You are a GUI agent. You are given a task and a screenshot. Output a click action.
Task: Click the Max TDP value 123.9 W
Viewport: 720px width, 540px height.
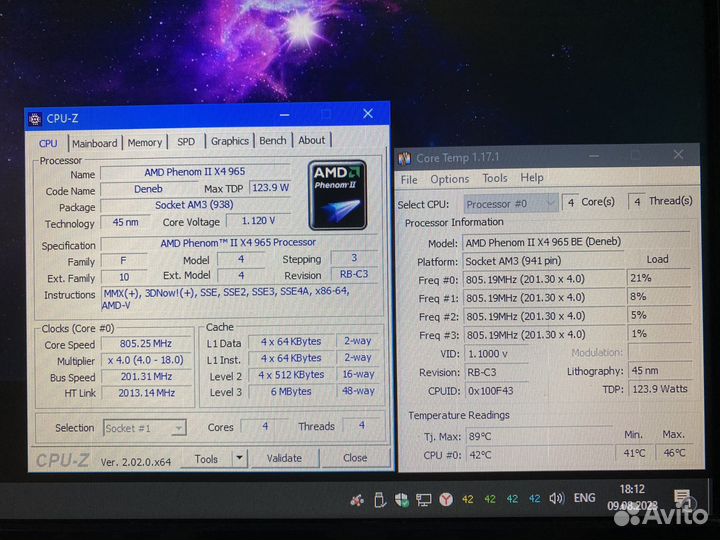pos(270,187)
